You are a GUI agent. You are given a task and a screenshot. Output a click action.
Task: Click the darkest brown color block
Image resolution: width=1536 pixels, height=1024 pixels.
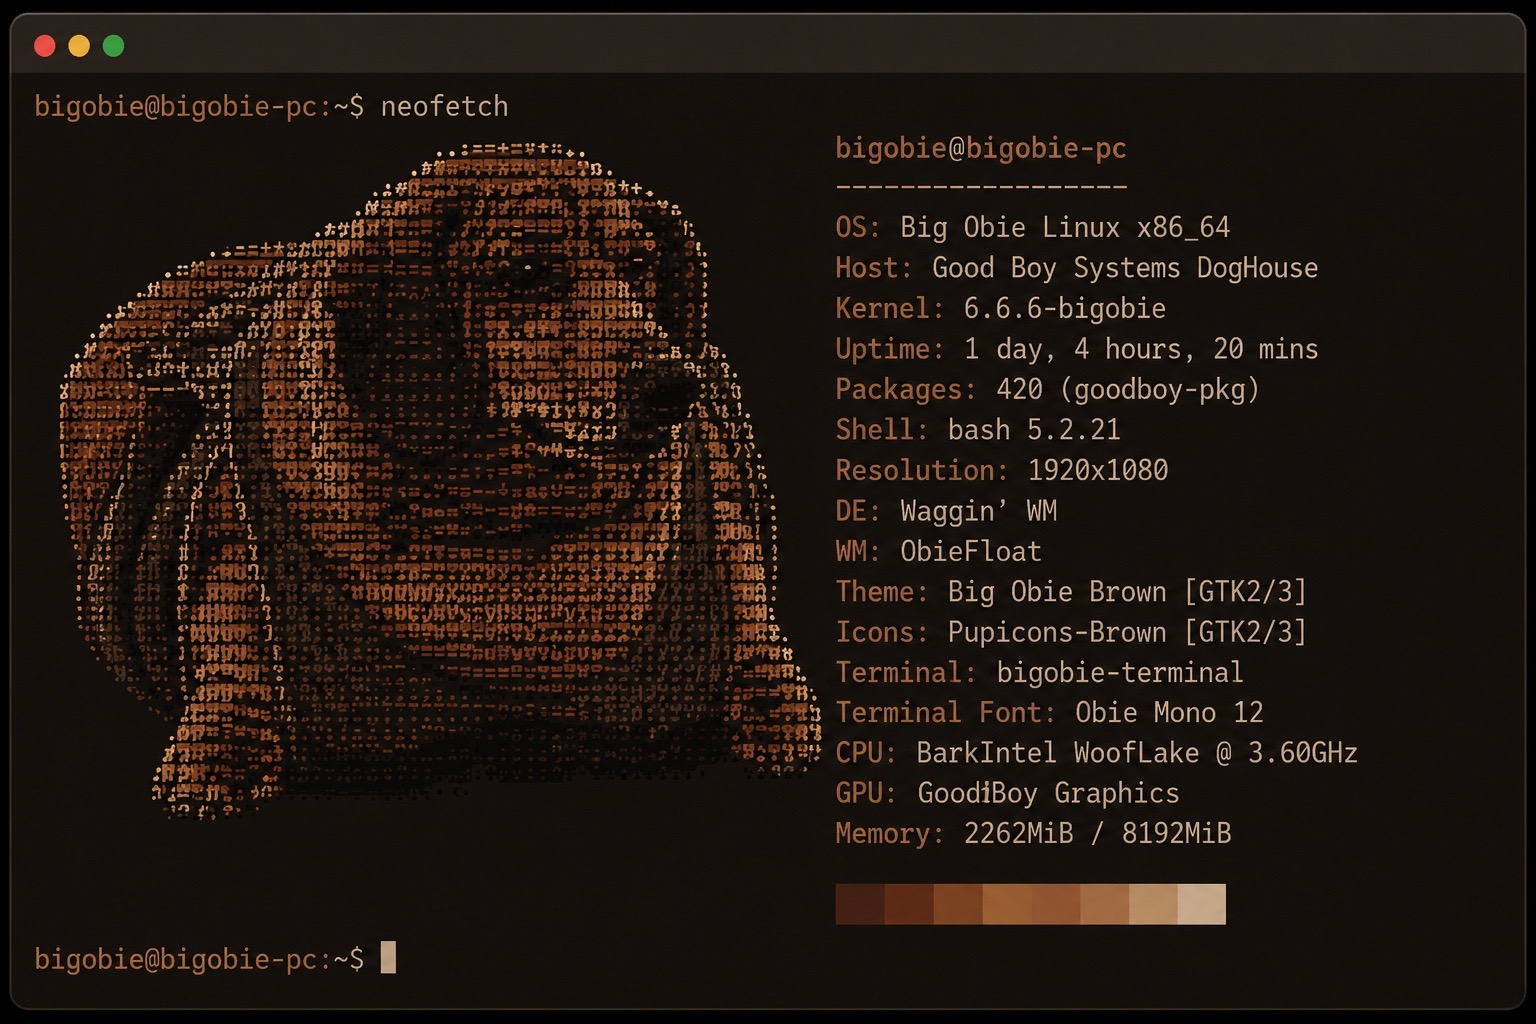pos(860,904)
